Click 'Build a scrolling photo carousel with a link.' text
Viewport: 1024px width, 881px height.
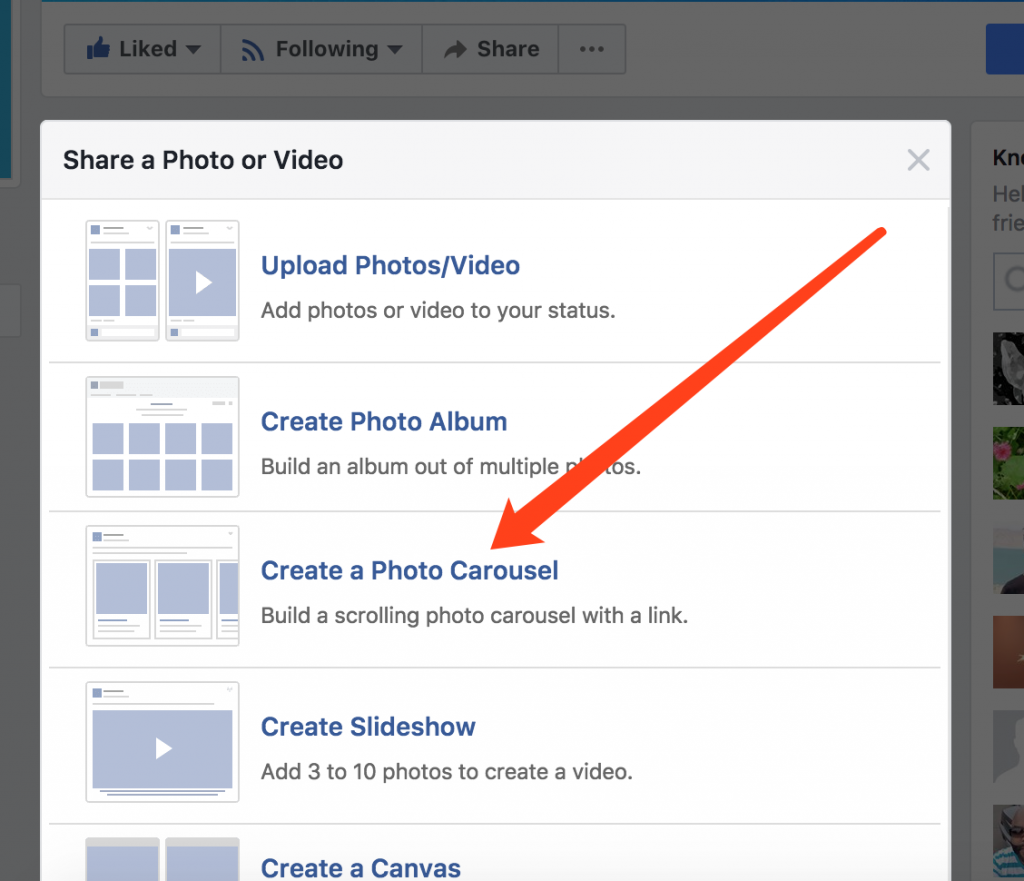coord(475,615)
